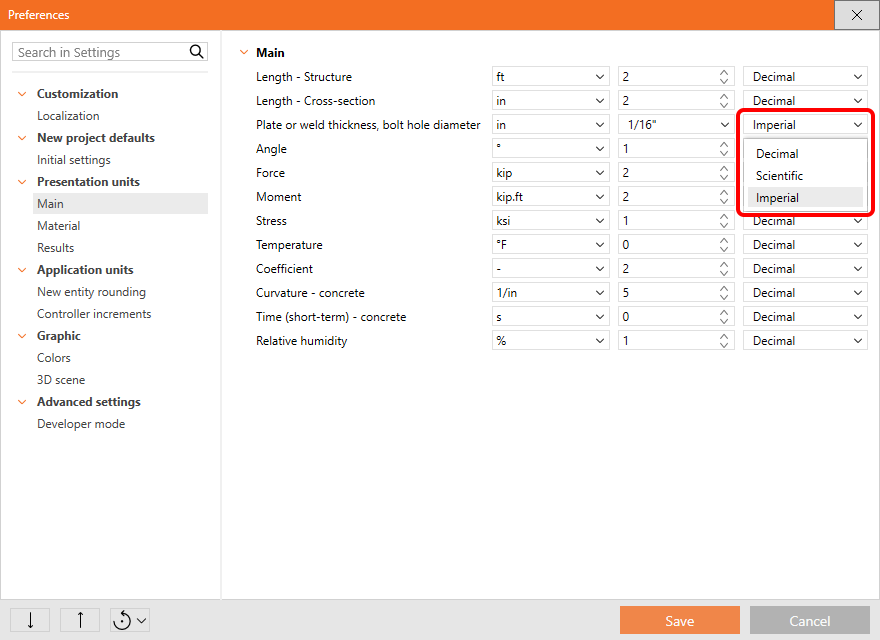The height and width of the screenshot is (640, 880).
Task: Open the Force unit dropdown showing kip
Action: (550, 173)
